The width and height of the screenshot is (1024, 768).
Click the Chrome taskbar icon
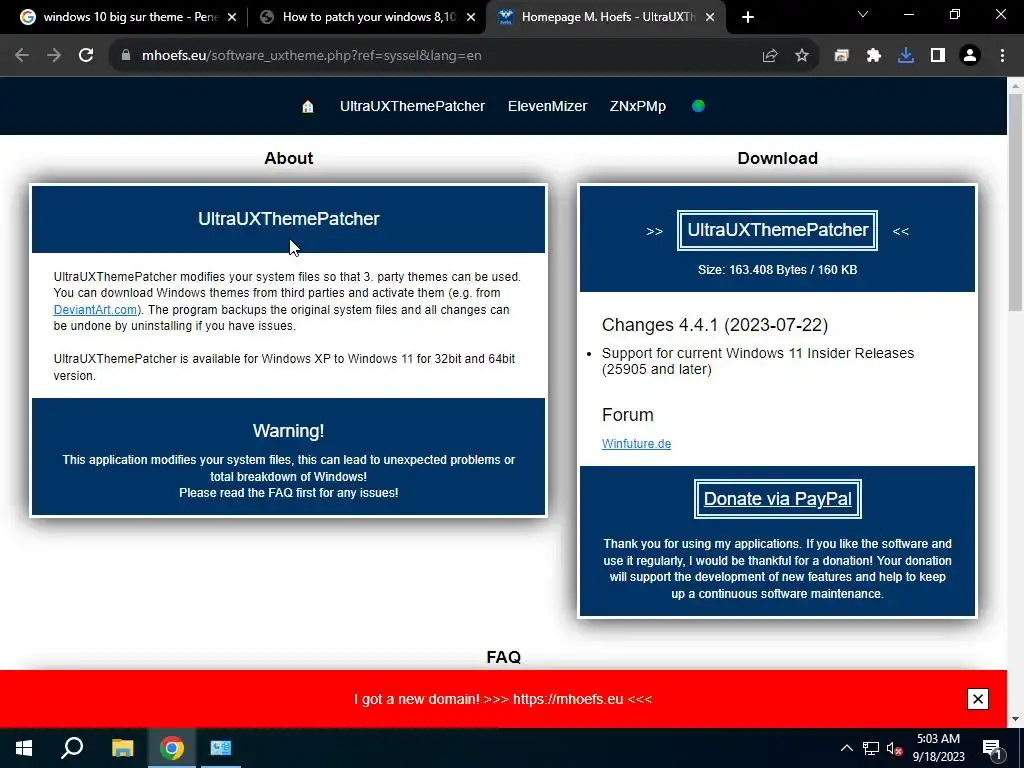pyautogui.click(x=172, y=748)
